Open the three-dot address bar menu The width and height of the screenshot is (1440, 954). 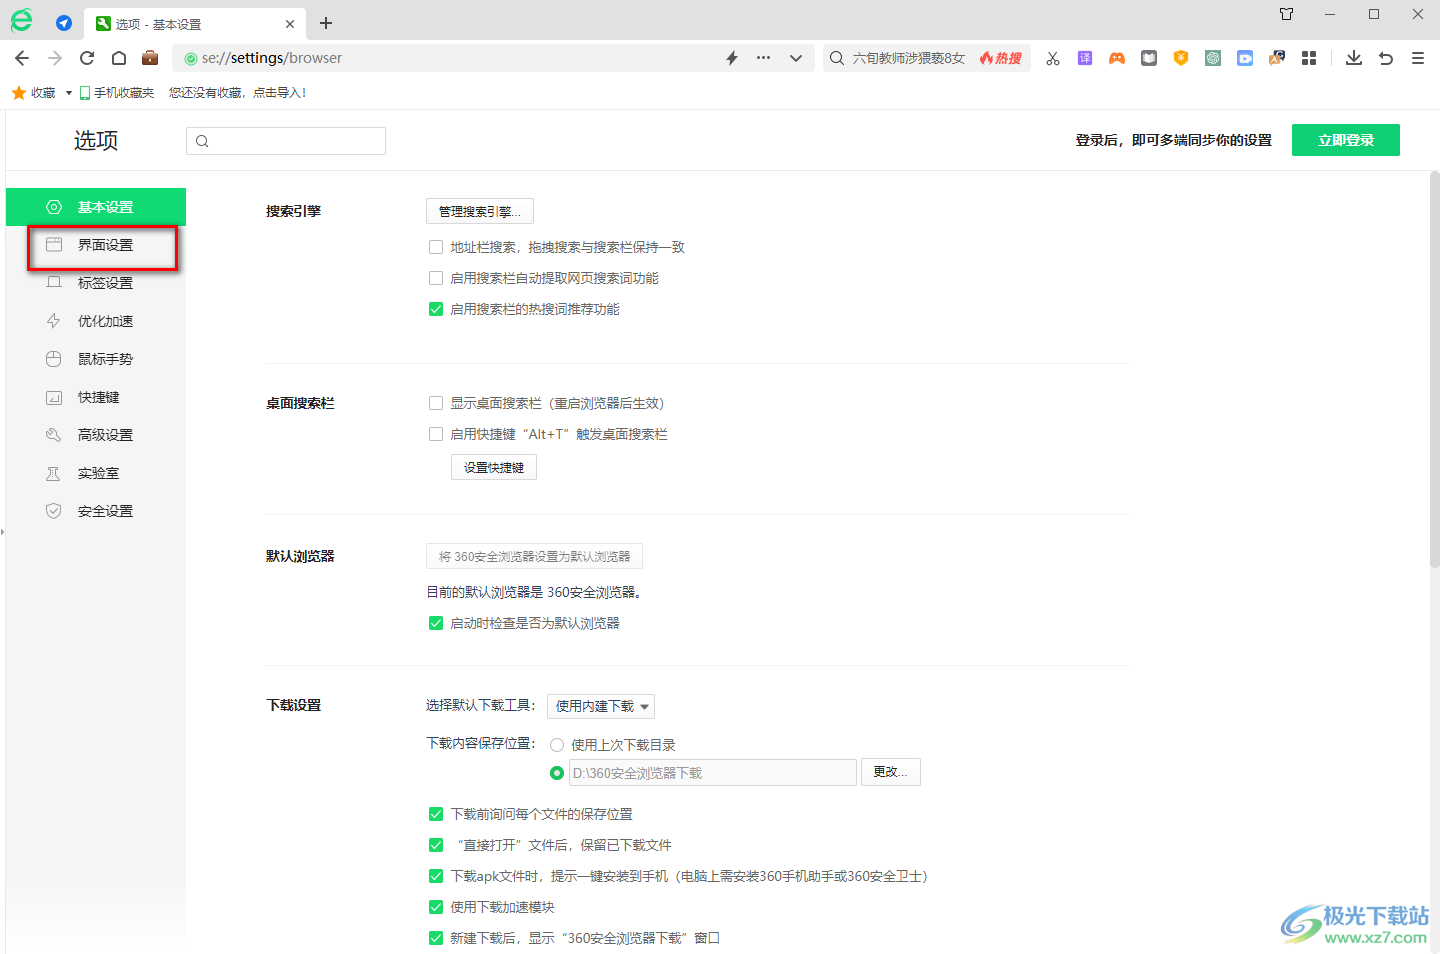(x=764, y=58)
